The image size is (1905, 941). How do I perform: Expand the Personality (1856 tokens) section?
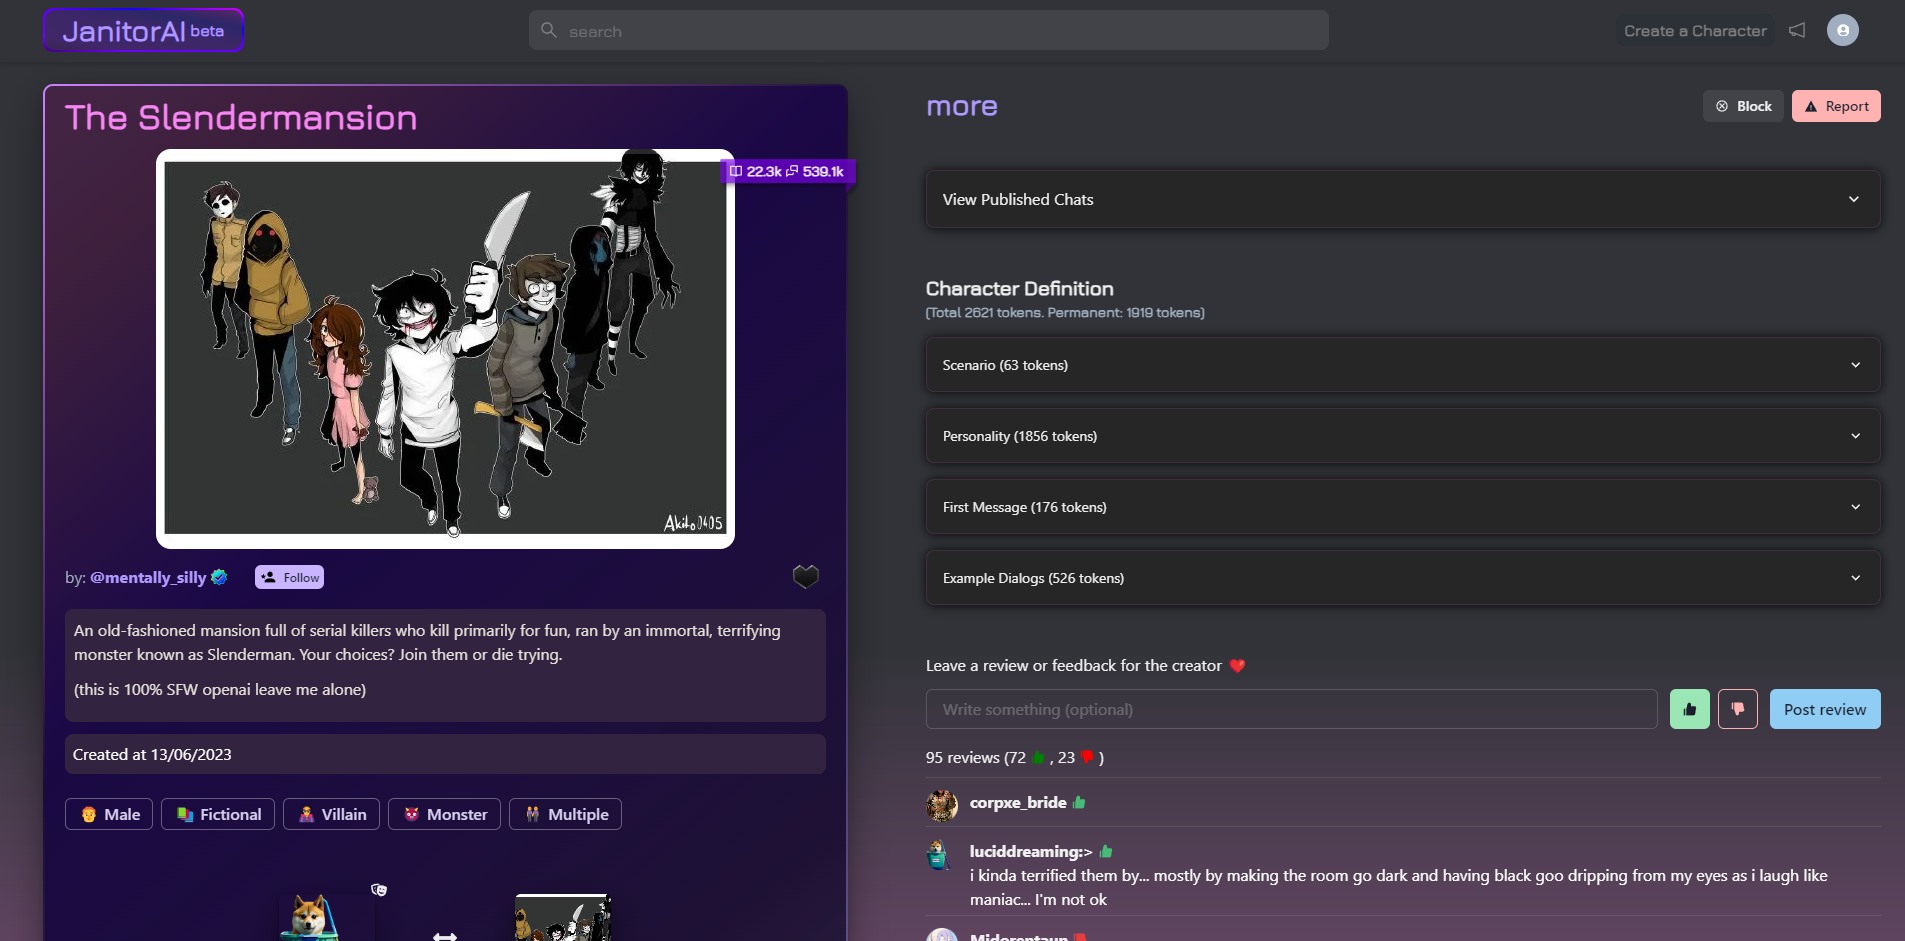1403,436
